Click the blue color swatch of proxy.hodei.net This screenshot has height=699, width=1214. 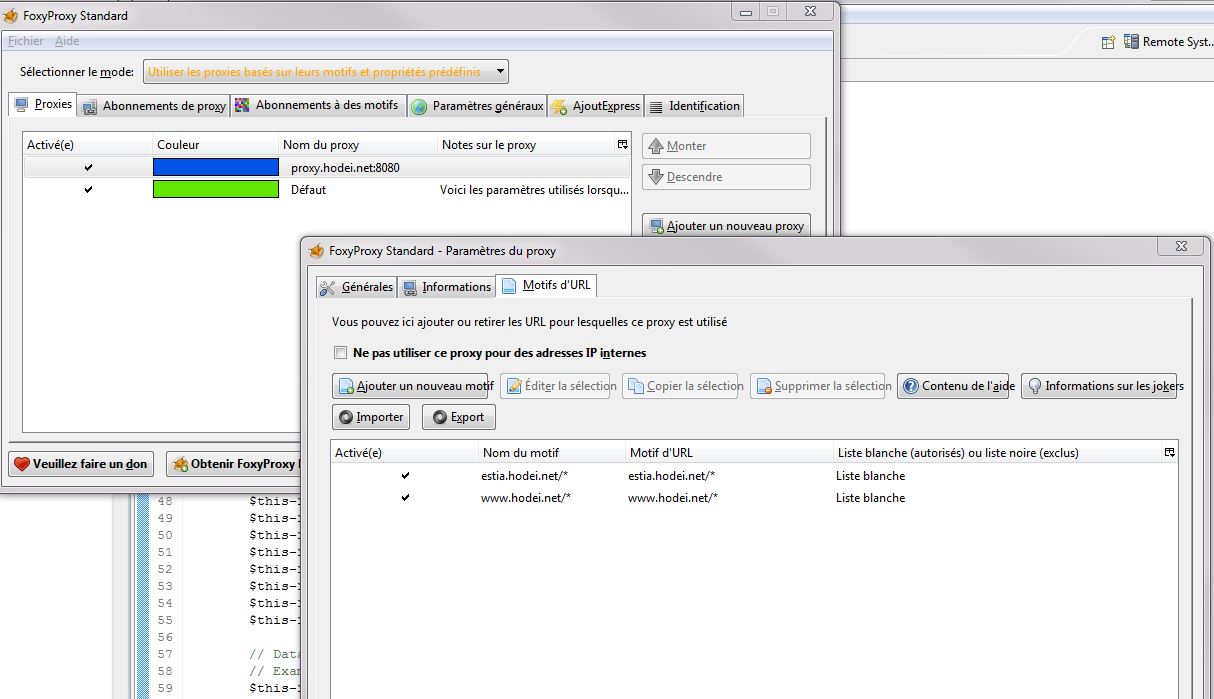(x=216, y=168)
